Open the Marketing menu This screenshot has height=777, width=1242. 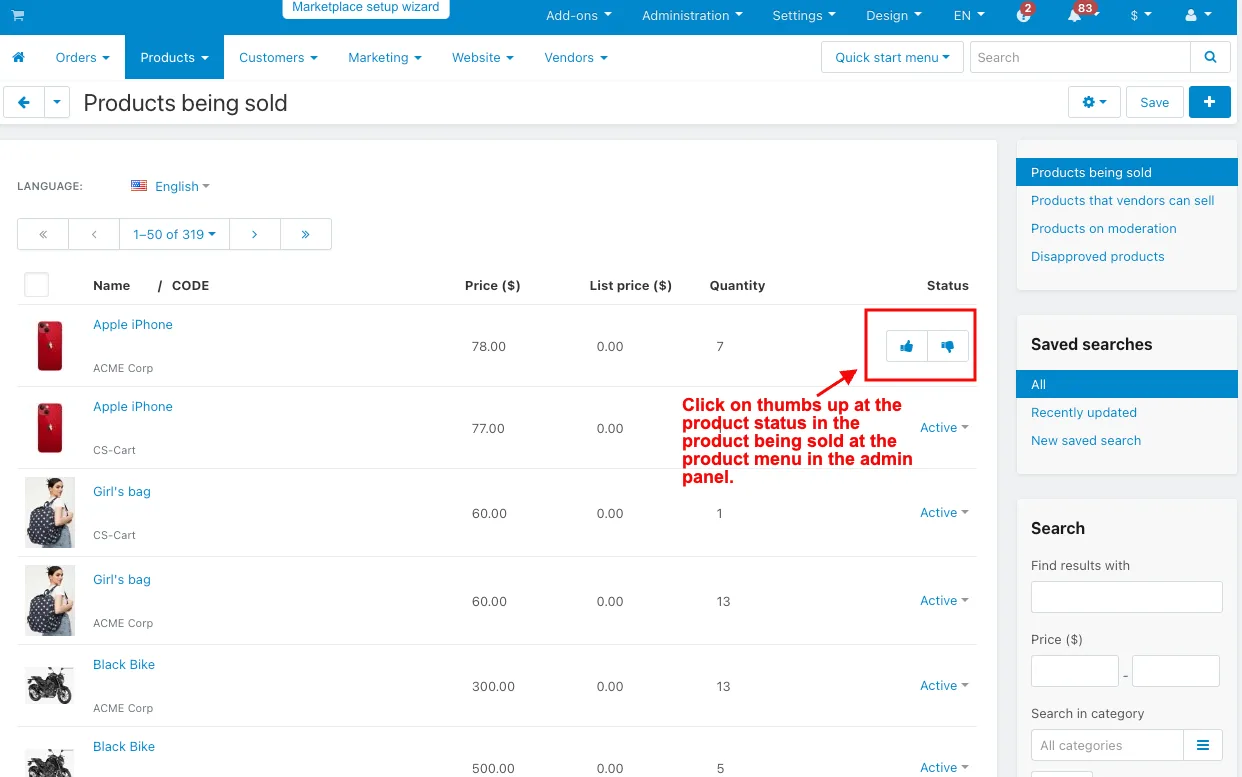tap(385, 57)
